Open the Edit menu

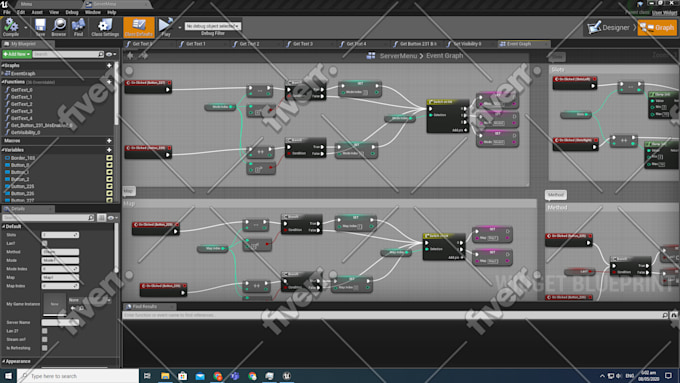pos(21,12)
